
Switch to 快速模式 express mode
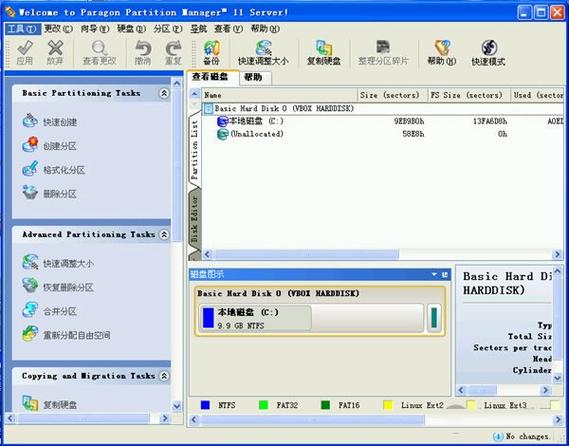click(488, 53)
